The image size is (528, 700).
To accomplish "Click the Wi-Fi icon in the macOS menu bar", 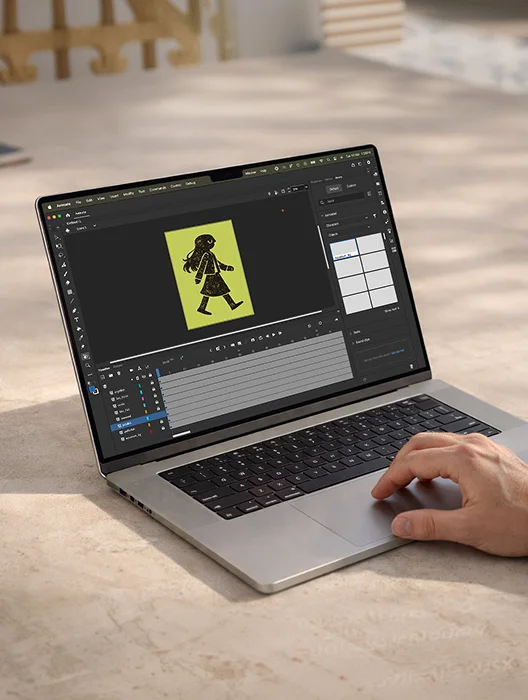I will tap(321, 161).
